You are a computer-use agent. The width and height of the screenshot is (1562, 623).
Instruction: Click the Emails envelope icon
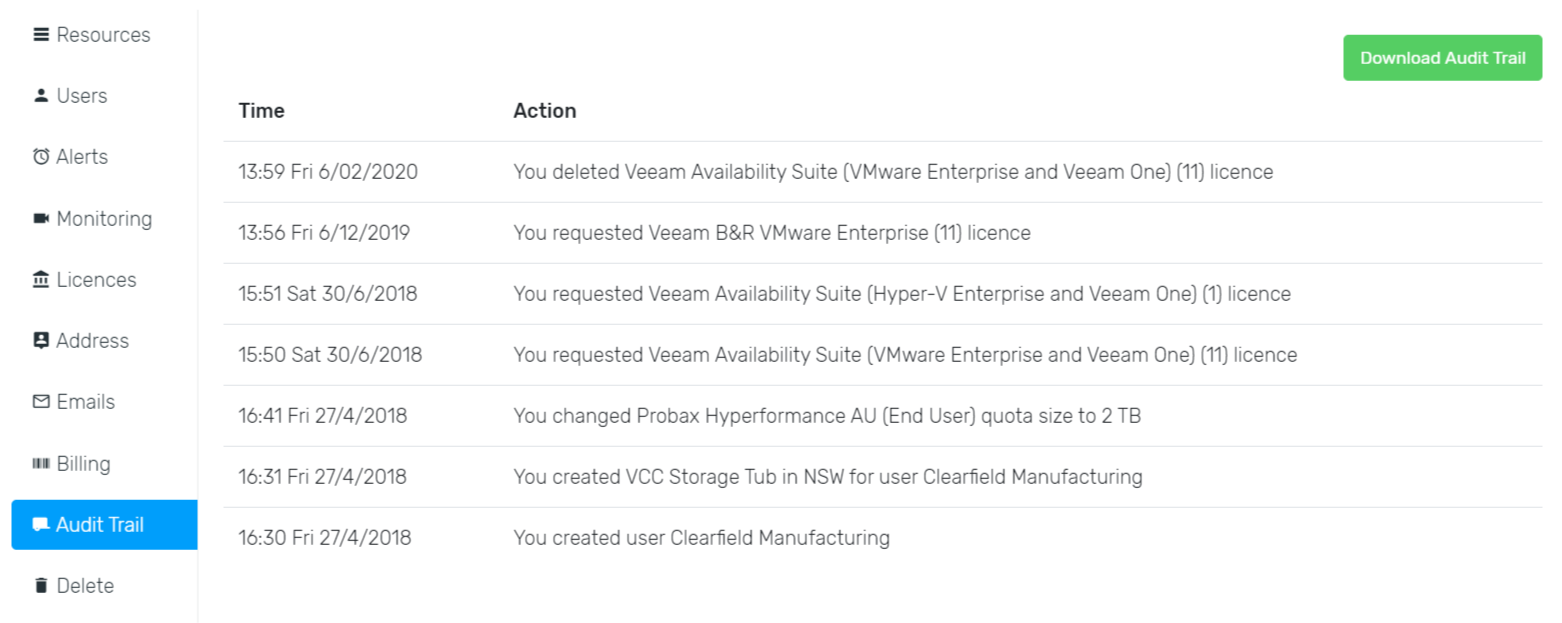tap(41, 402)
